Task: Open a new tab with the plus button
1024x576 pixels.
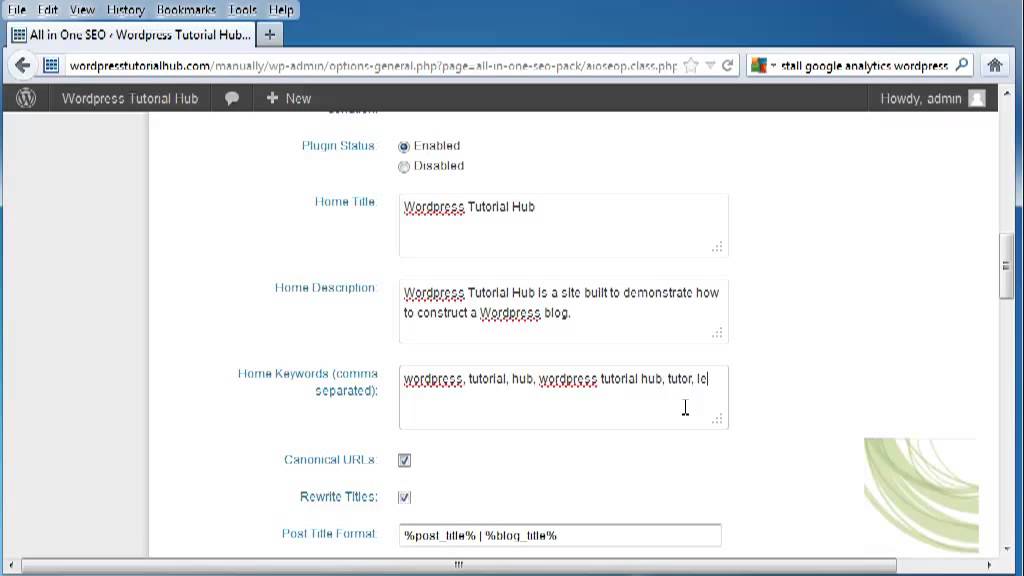Action: pyautogui.click(x=270, y=35)
